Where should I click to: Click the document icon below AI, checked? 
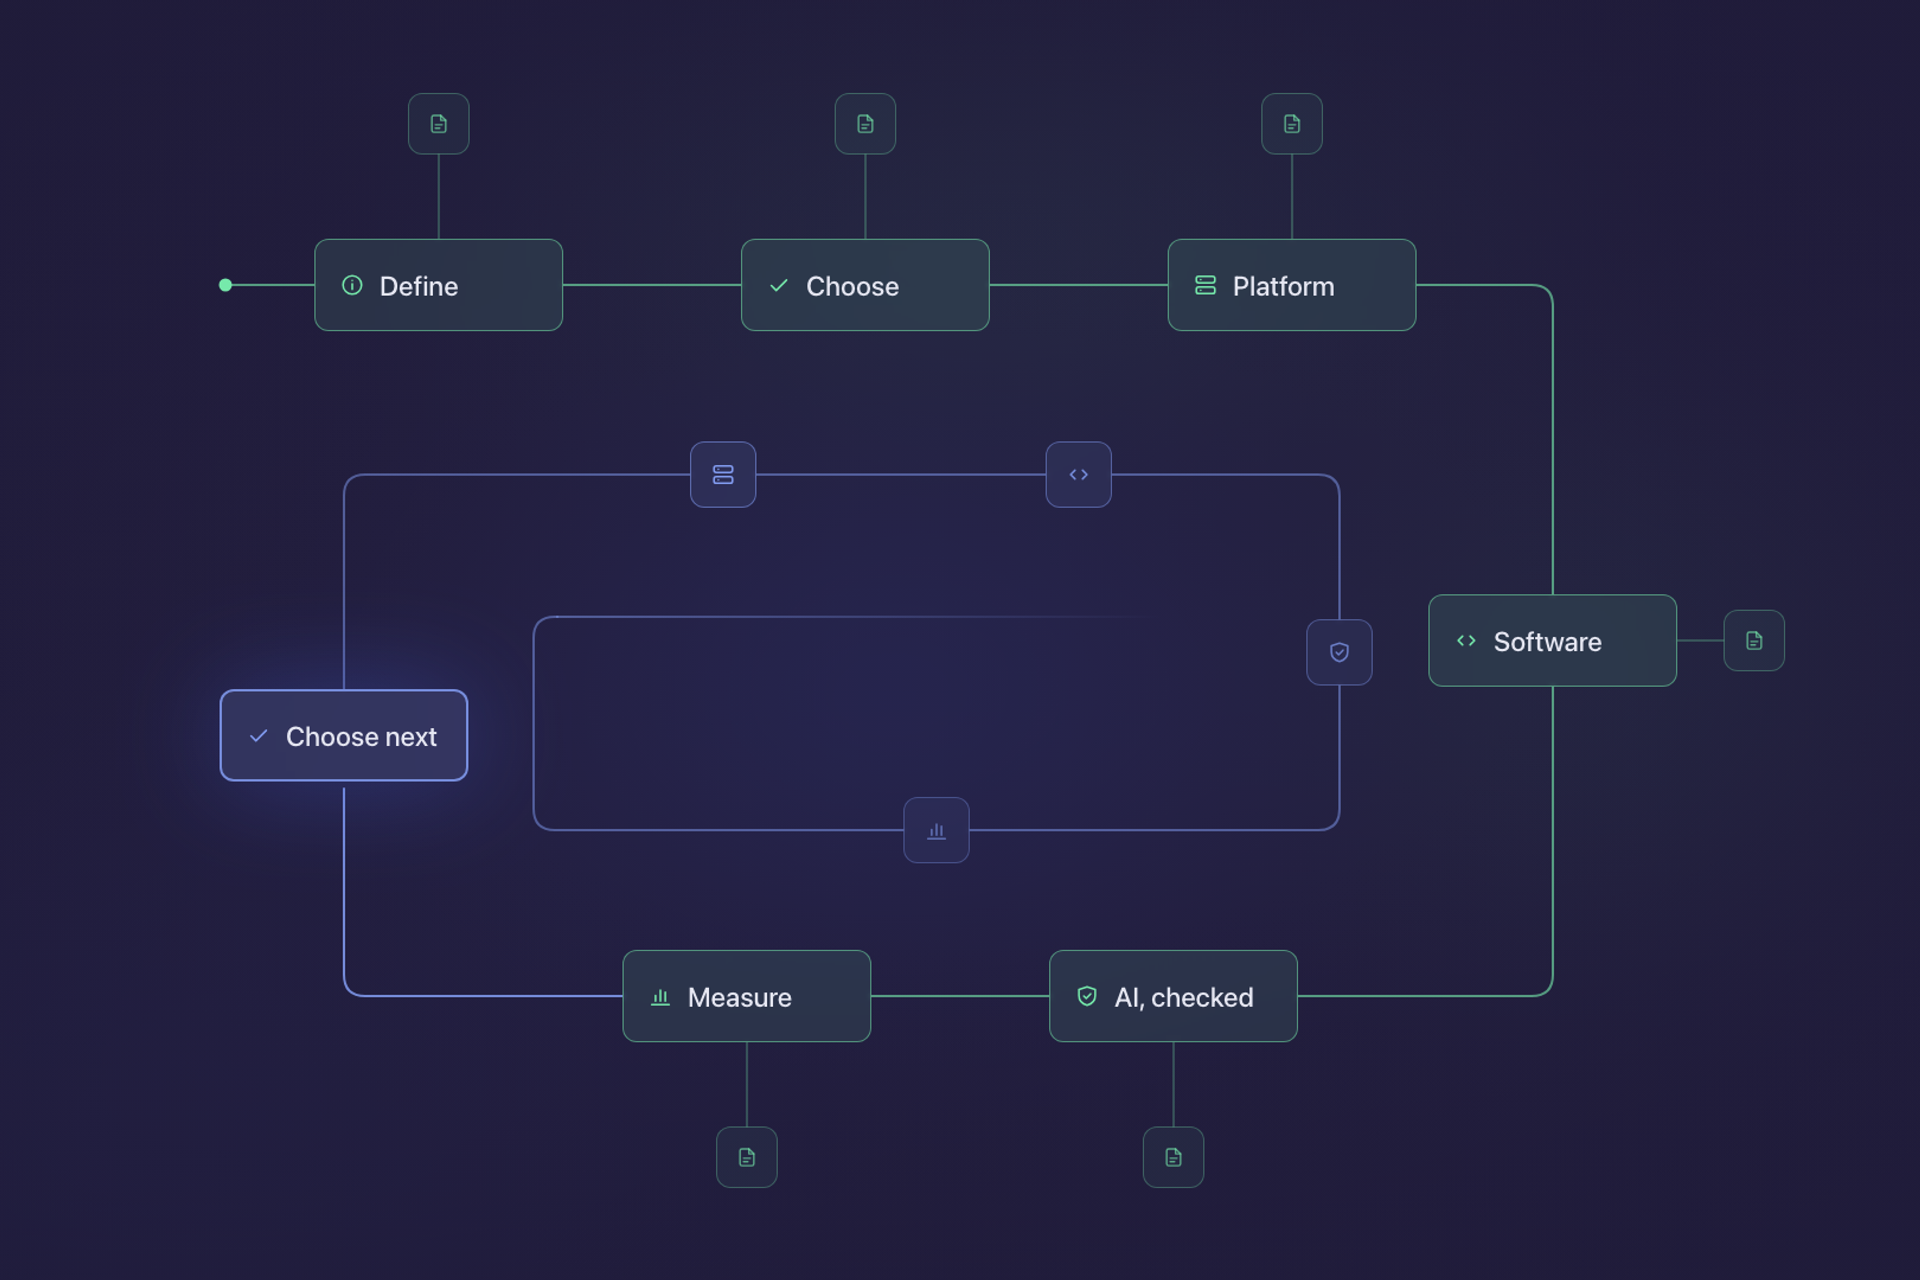point(1173,1157)
